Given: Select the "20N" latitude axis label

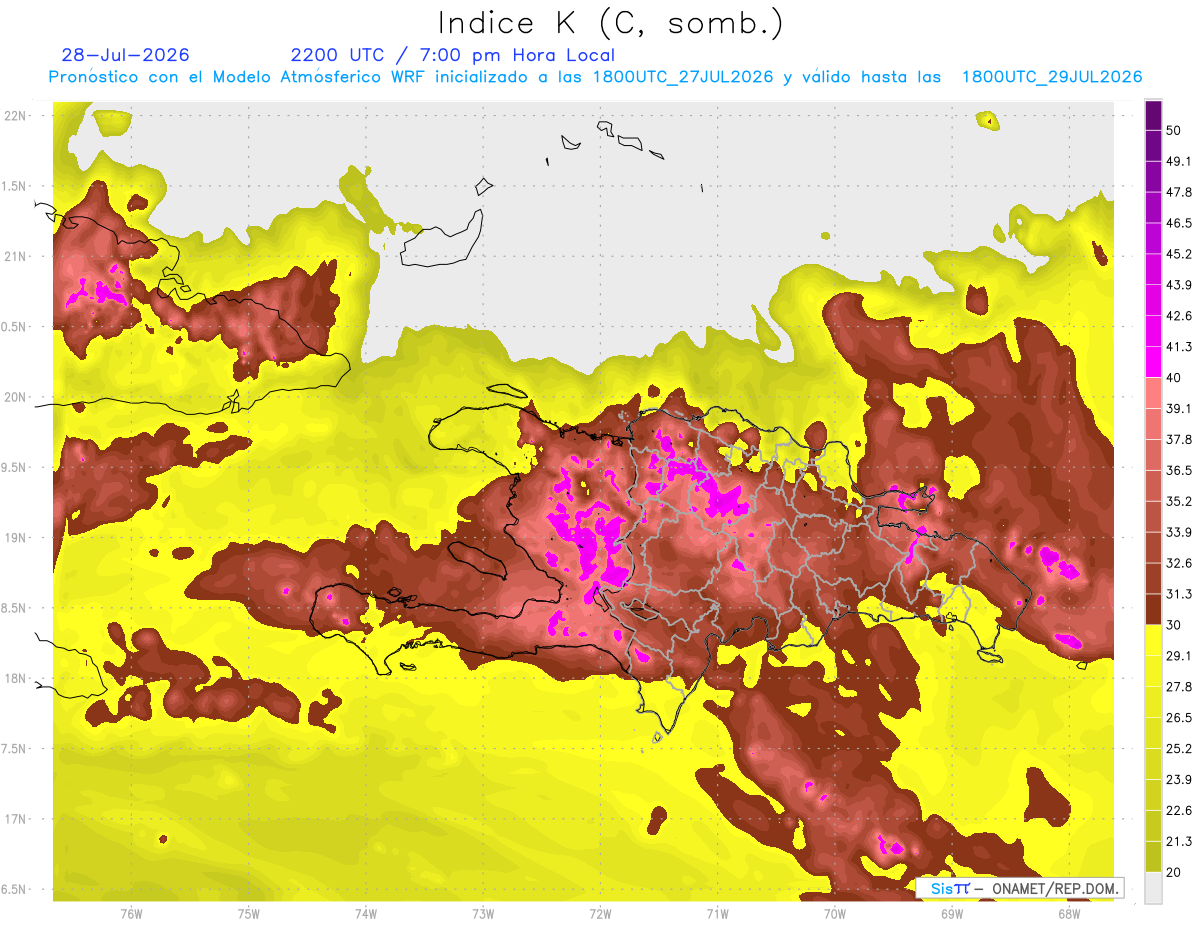Looking at the screenshot, I should [x=16, y=397].
